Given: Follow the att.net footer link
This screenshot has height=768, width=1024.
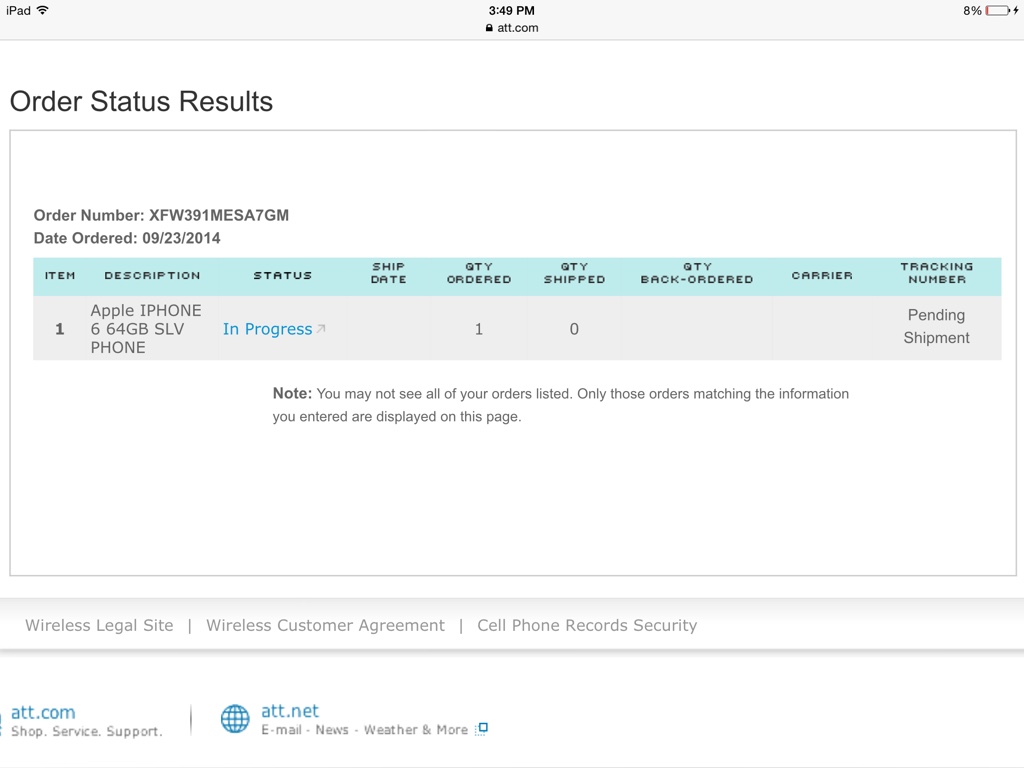Looking at the screenshot, I should tap(290, 711).
